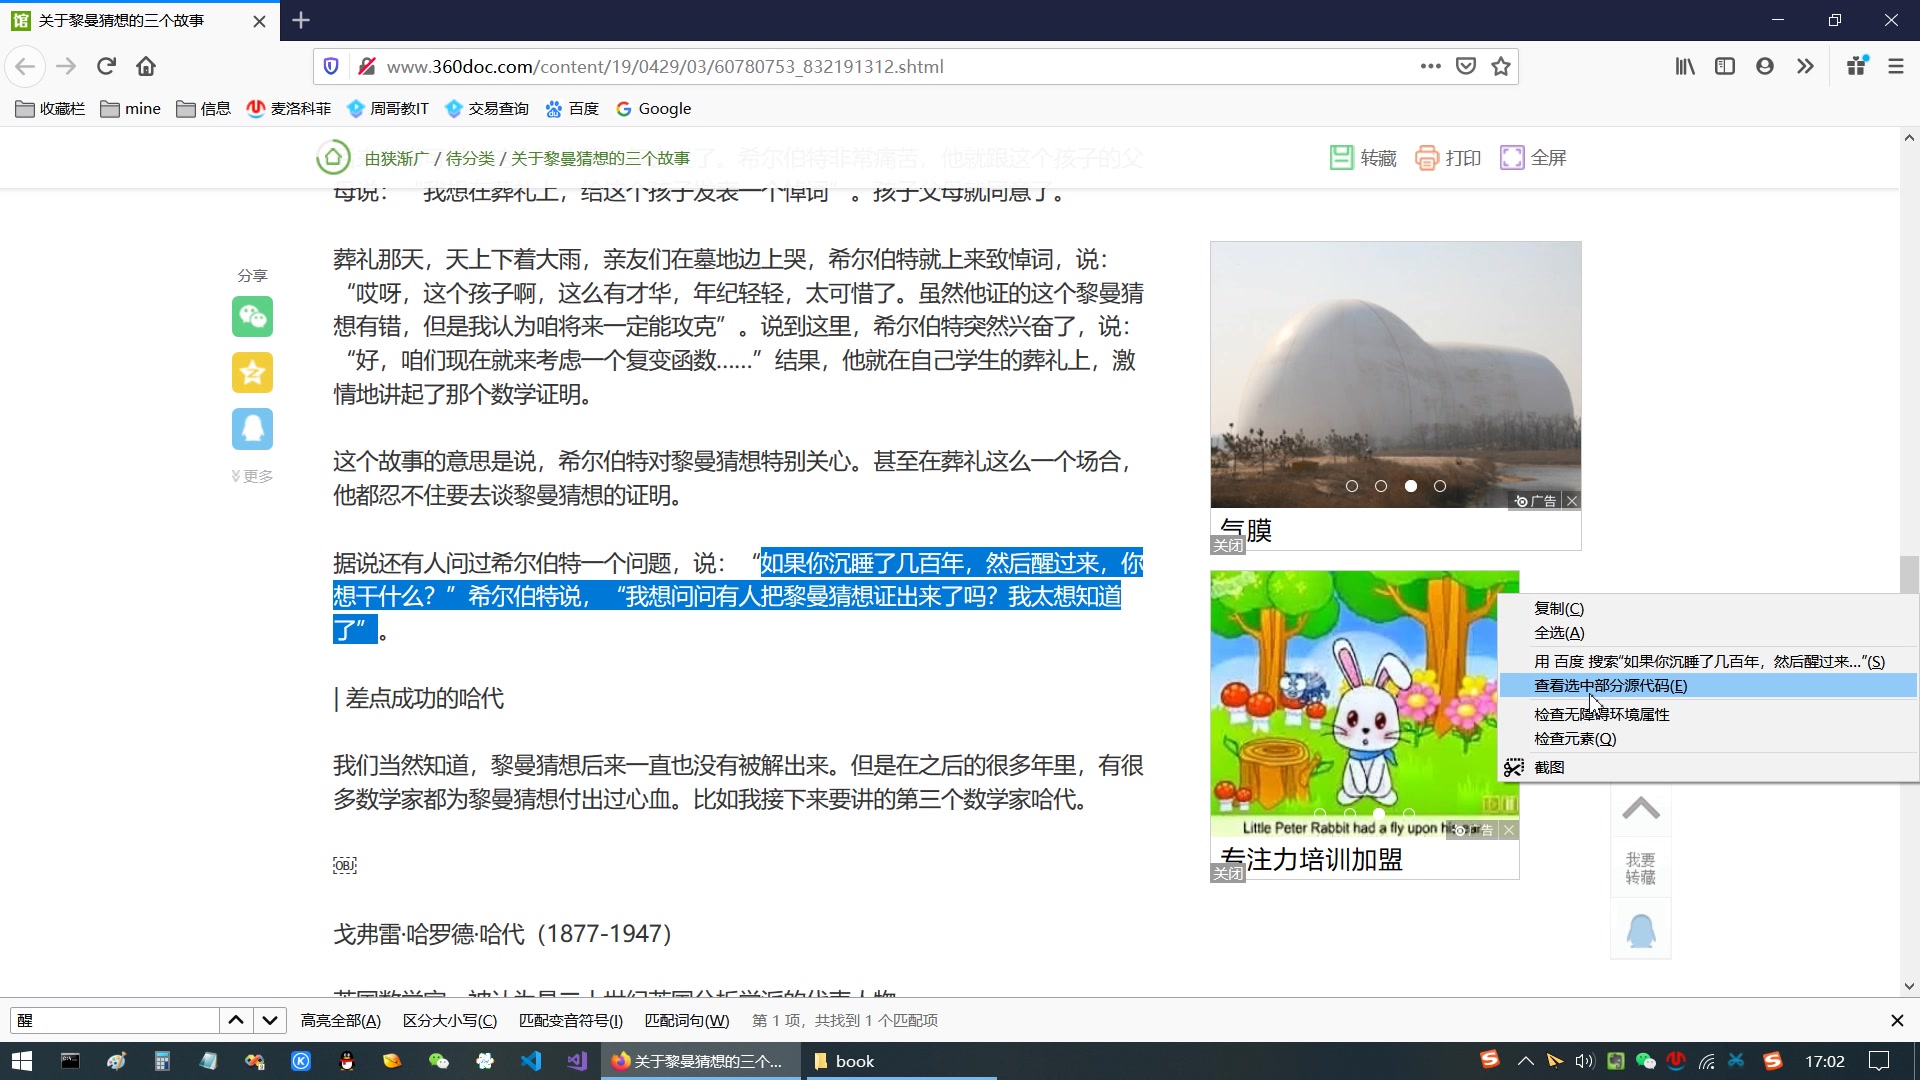Open the toolbar overflow chevron menu
Viewport: 1920px width, 1080px height.
(x=1806, y=66)
